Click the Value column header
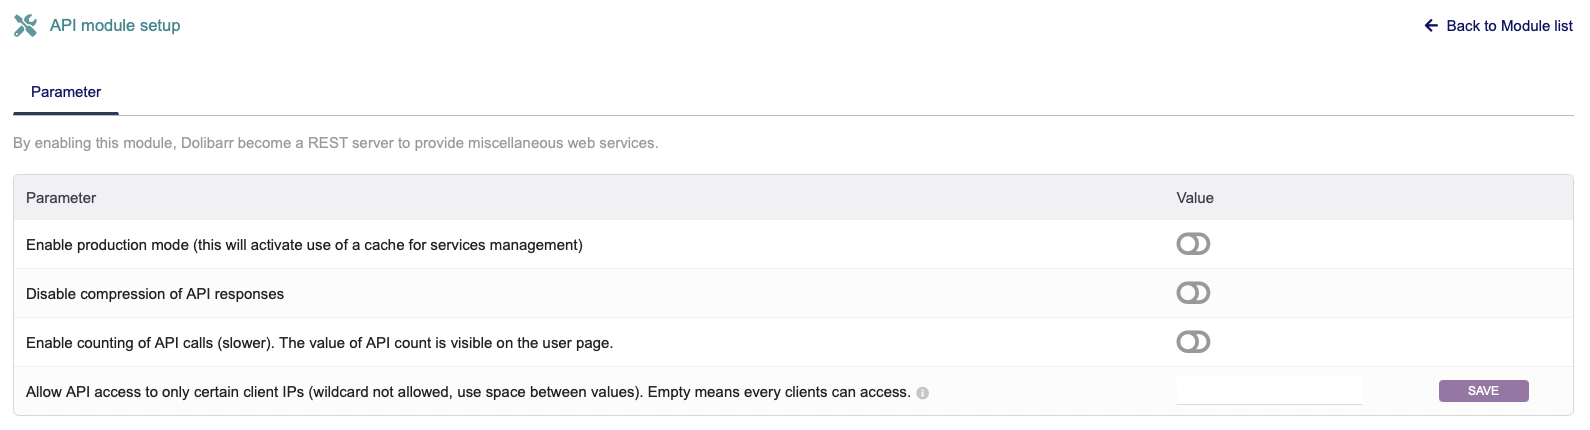The width and height of the screenshot is (1590, 430). (1195, 198)
